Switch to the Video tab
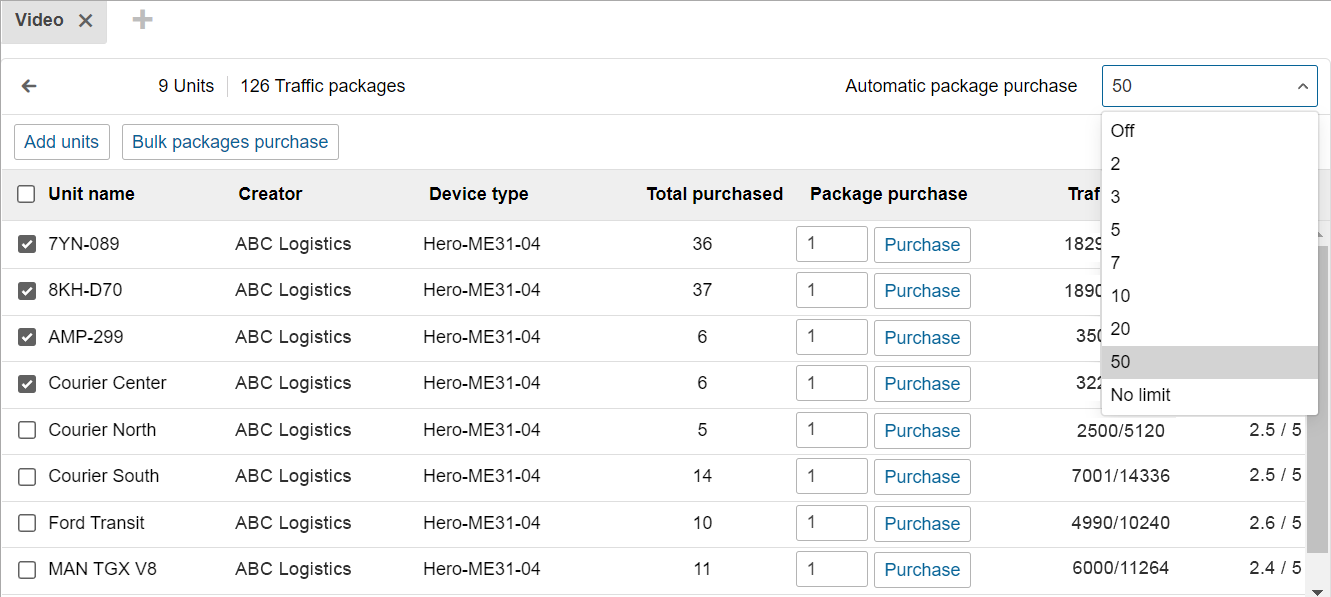This screenshot has height=597, width=1331. point(40,19)
